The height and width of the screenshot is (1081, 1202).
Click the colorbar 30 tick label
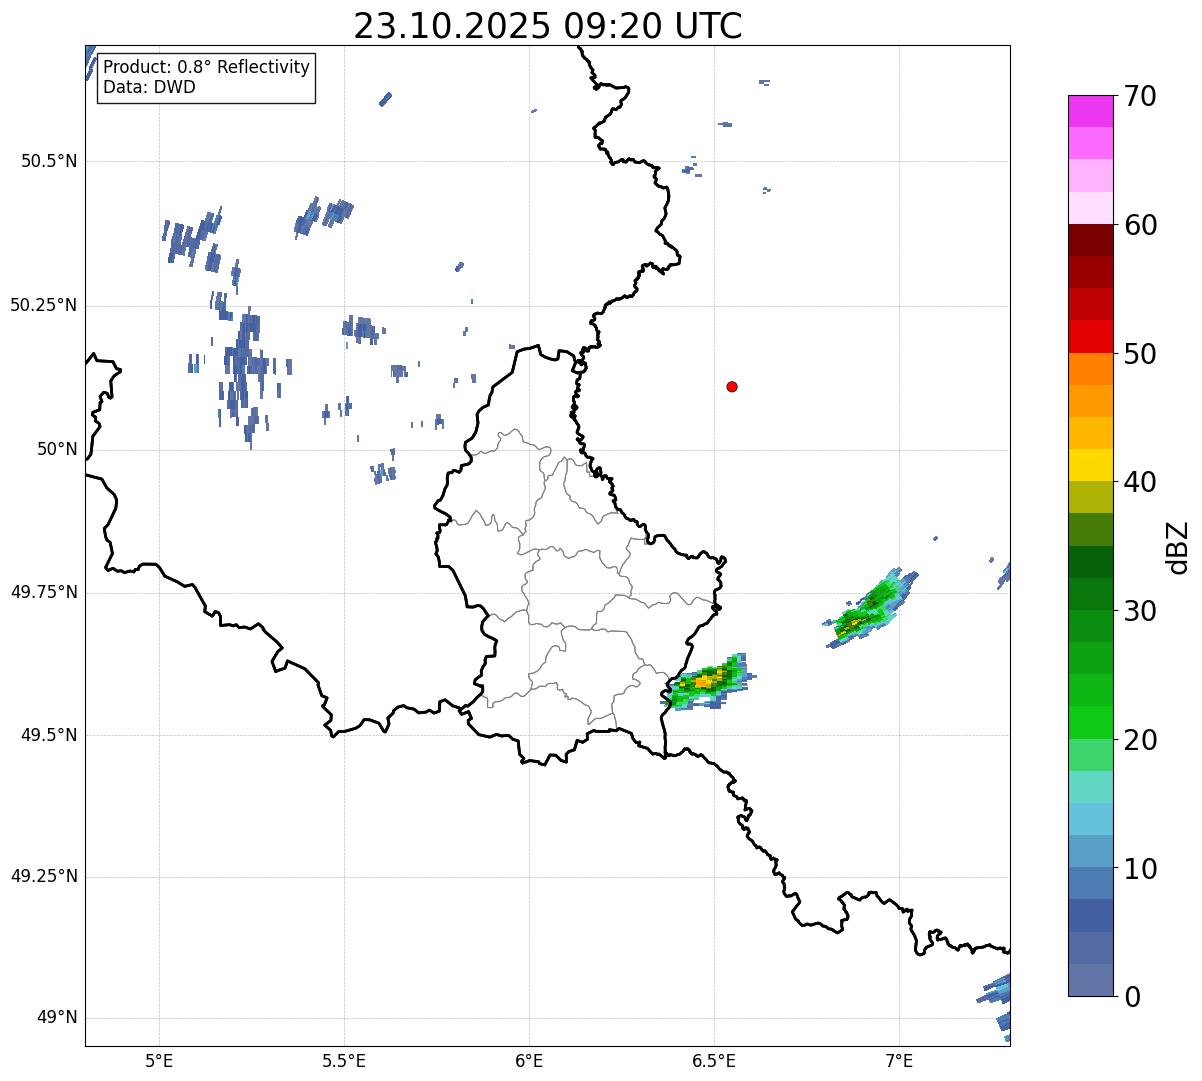(1140, 611)
